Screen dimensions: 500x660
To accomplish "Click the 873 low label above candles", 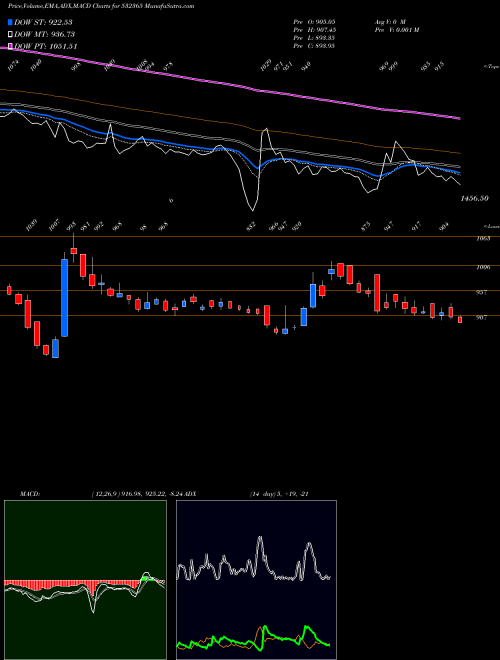I will [x=366, y=228].
